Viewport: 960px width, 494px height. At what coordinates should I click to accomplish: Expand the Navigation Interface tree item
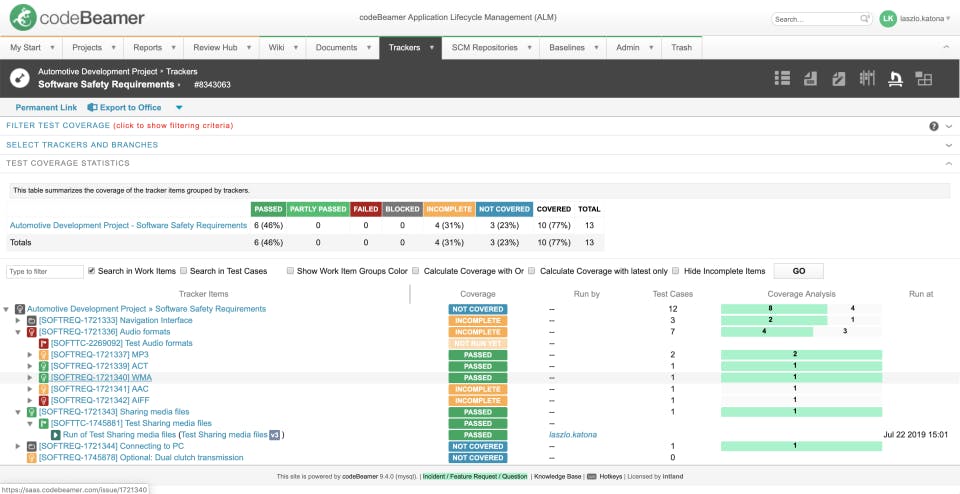(18, 321)
